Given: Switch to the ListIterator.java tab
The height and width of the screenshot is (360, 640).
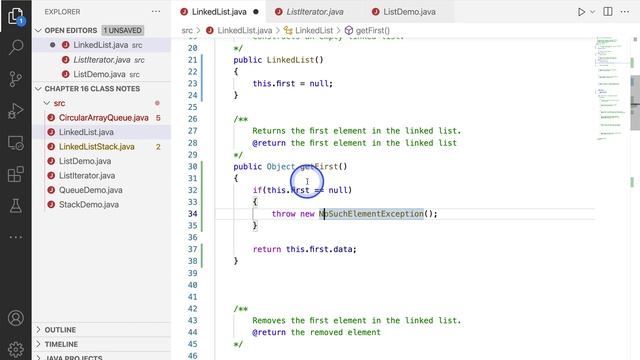Looking at the screenshot, I should (314, 12).
